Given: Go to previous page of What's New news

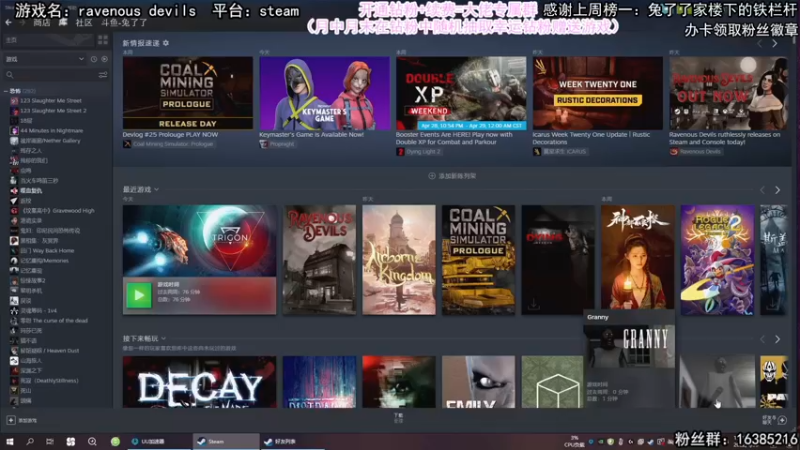Looking at the screenshot, I should pos(760,44).
